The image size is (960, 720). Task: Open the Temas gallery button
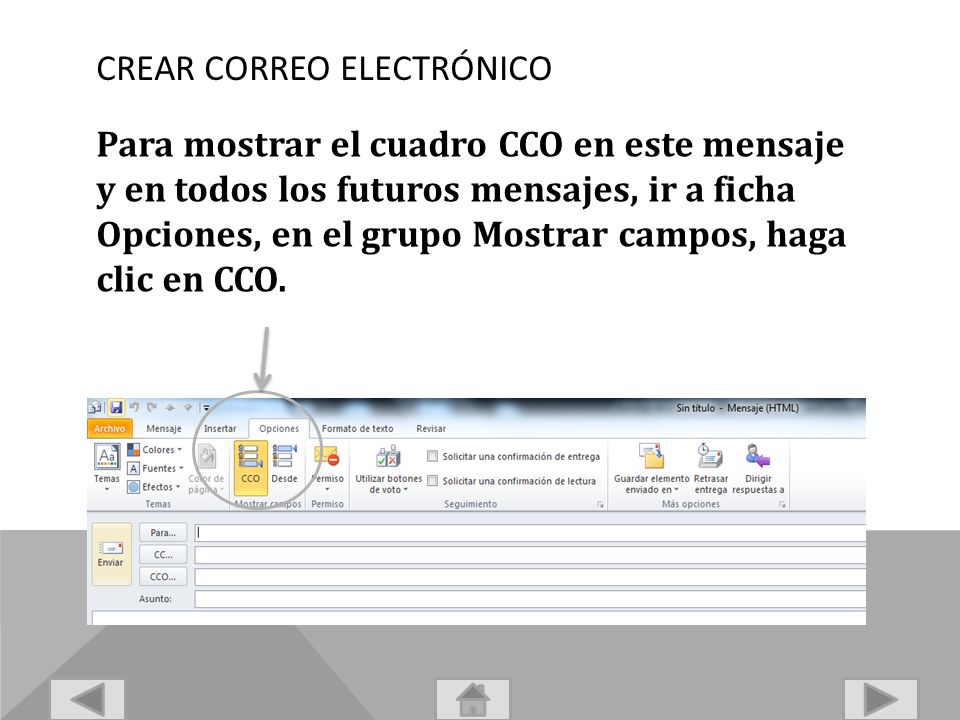pyautogui.click(x=107, y=468)
